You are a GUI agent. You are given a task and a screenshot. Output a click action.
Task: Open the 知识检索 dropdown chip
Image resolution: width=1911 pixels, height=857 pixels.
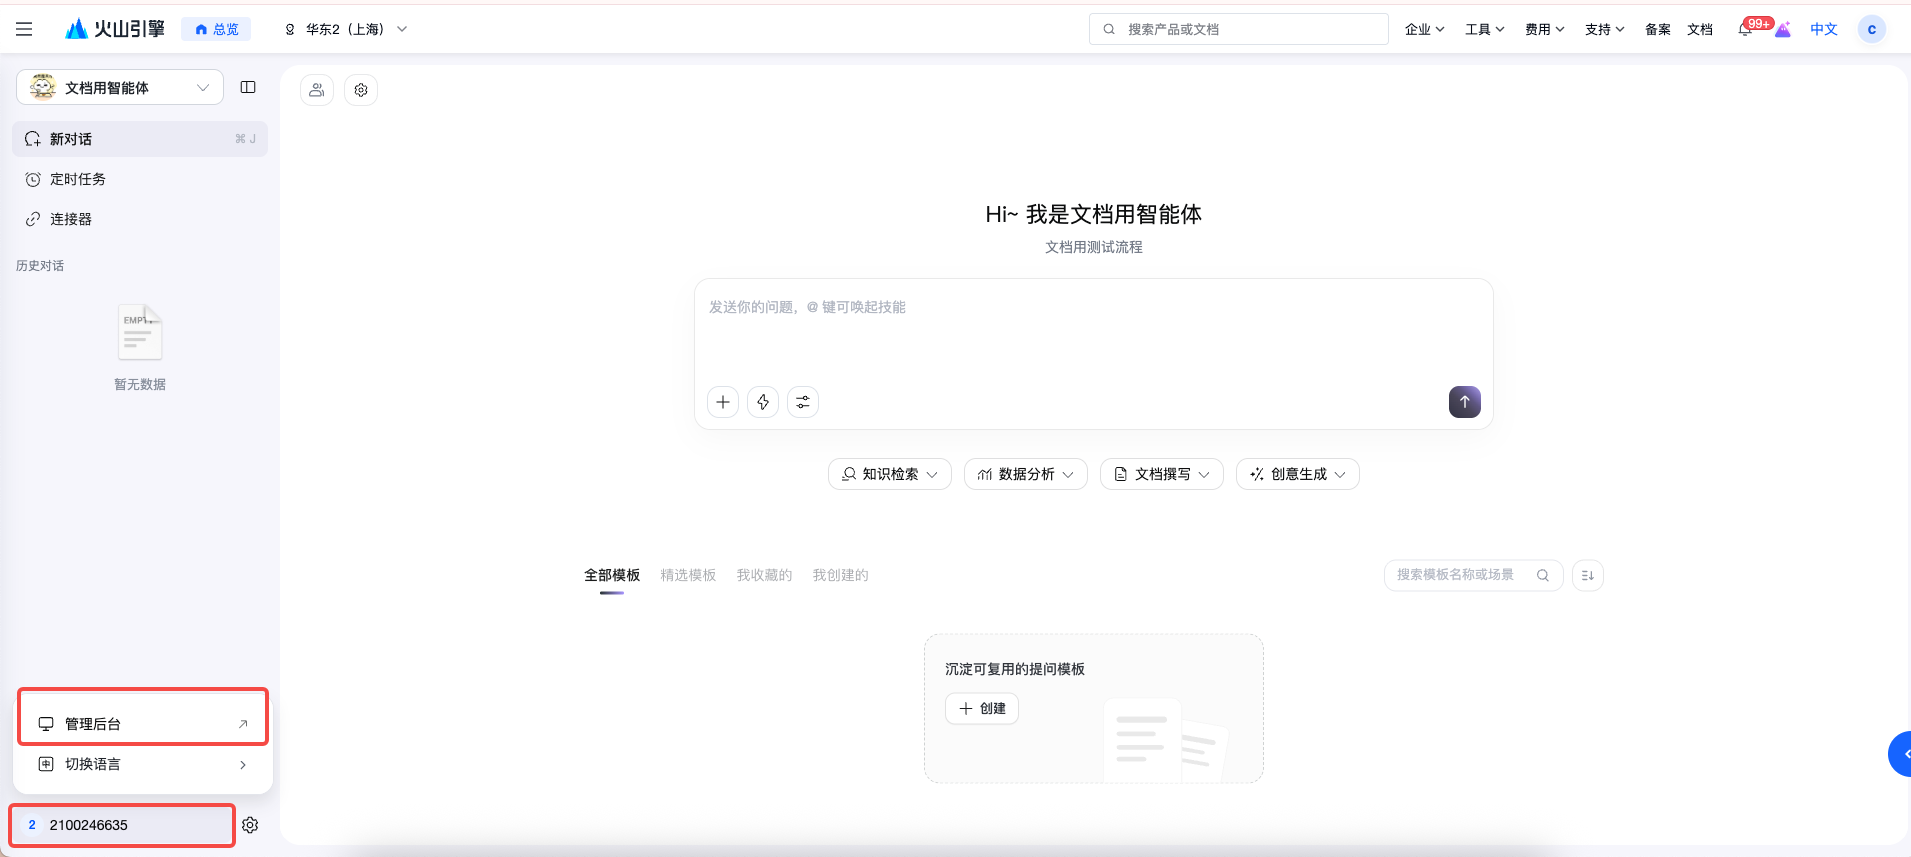pyautogui.click(x=890, y=474)
